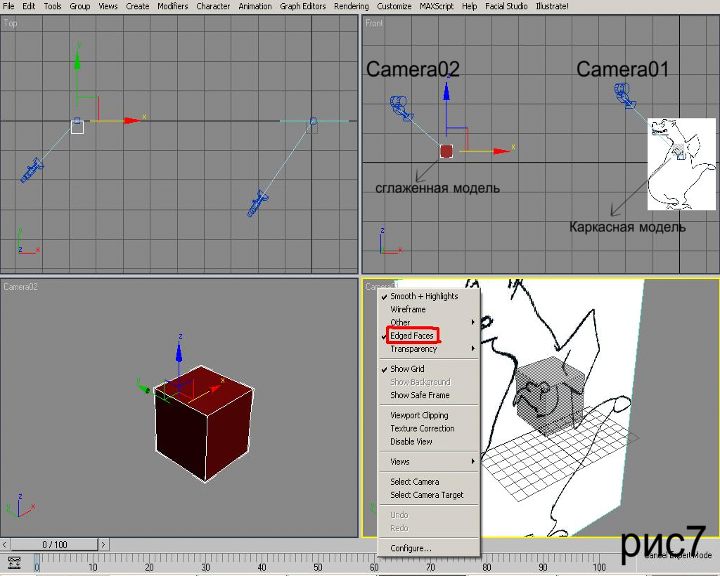The height and width of the screenshot is (576, 720).
Task: Select the Camera01 icon in Front viewport
Action: tap(626, 95)
